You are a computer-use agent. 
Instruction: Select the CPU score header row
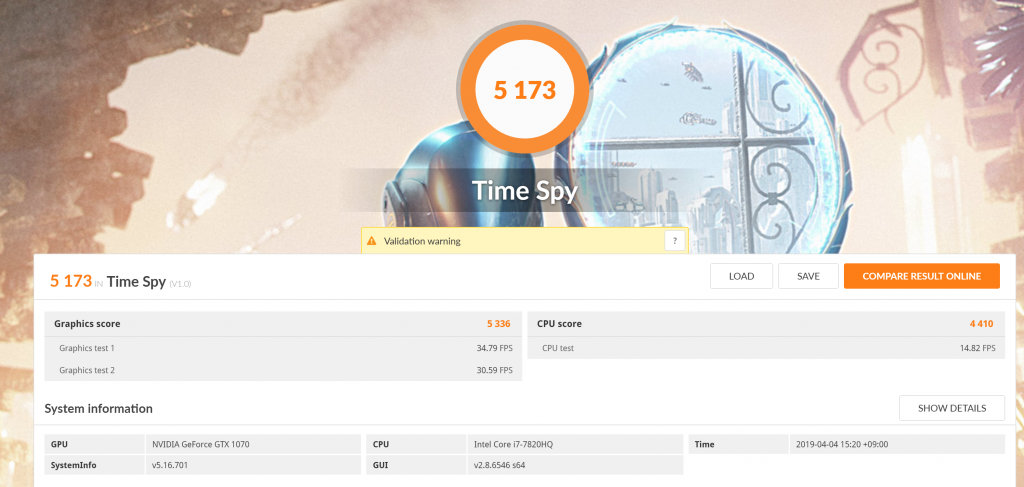pyautogui.click(x=766, y=324)
